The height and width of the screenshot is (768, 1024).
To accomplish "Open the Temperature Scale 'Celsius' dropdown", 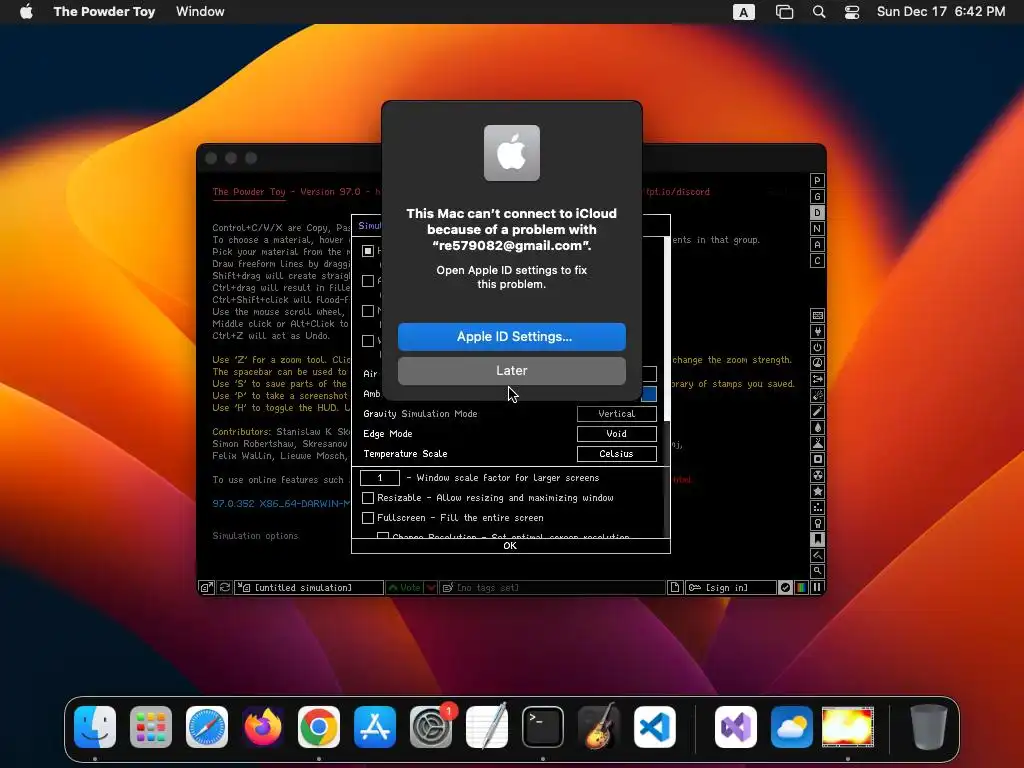I will coord(616,454).
